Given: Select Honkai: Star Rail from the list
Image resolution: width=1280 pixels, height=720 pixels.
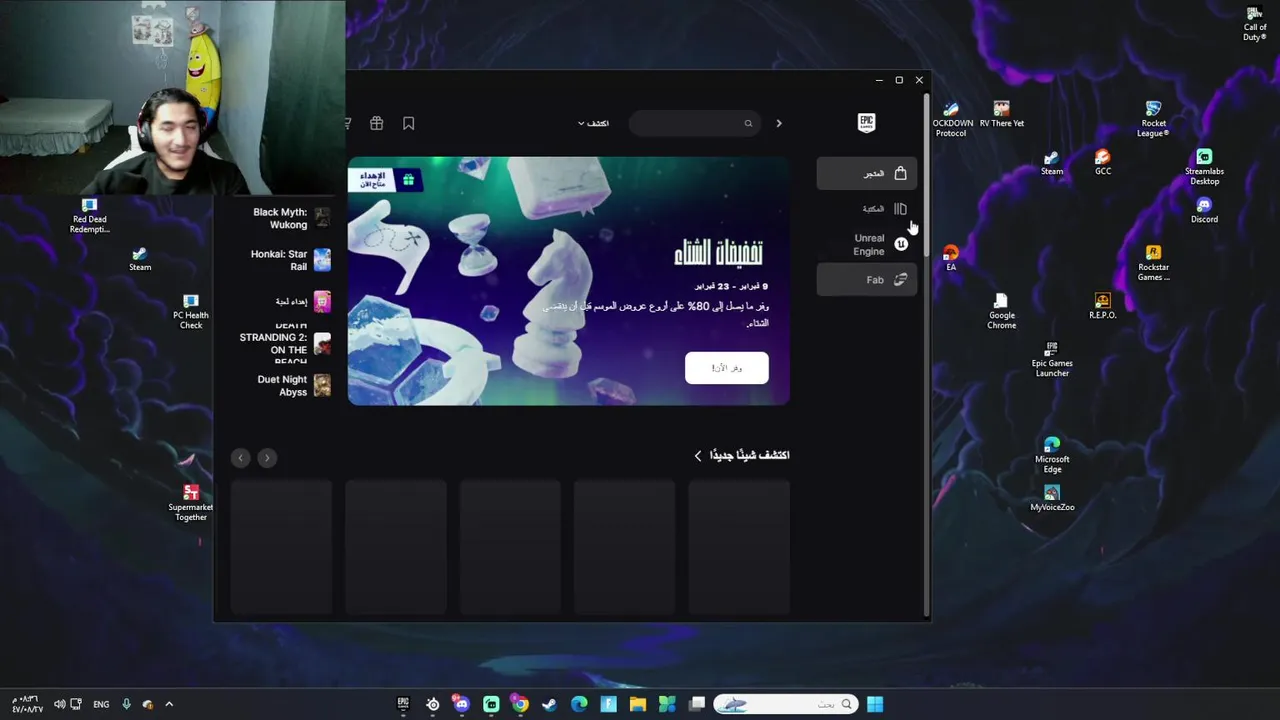Looking at the screenshot, I should 279,260.
